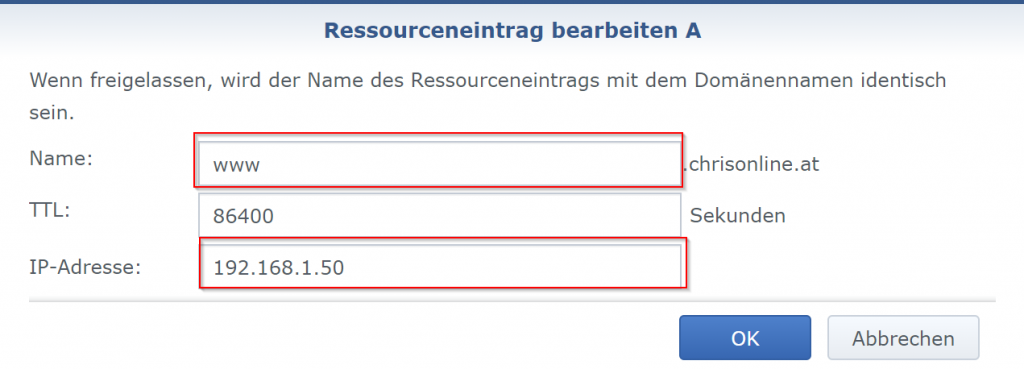Click the 'Ressourceneintrag bearbeiten A' dialog title
This screenshot has width=1024, height=369.
(x=513, y=31)
